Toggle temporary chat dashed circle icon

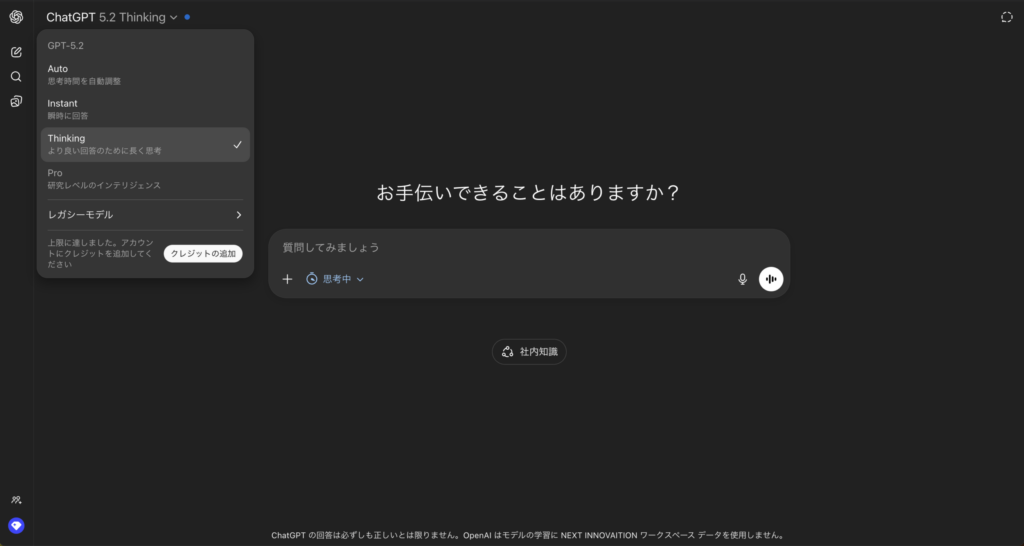pos(1006,17)
